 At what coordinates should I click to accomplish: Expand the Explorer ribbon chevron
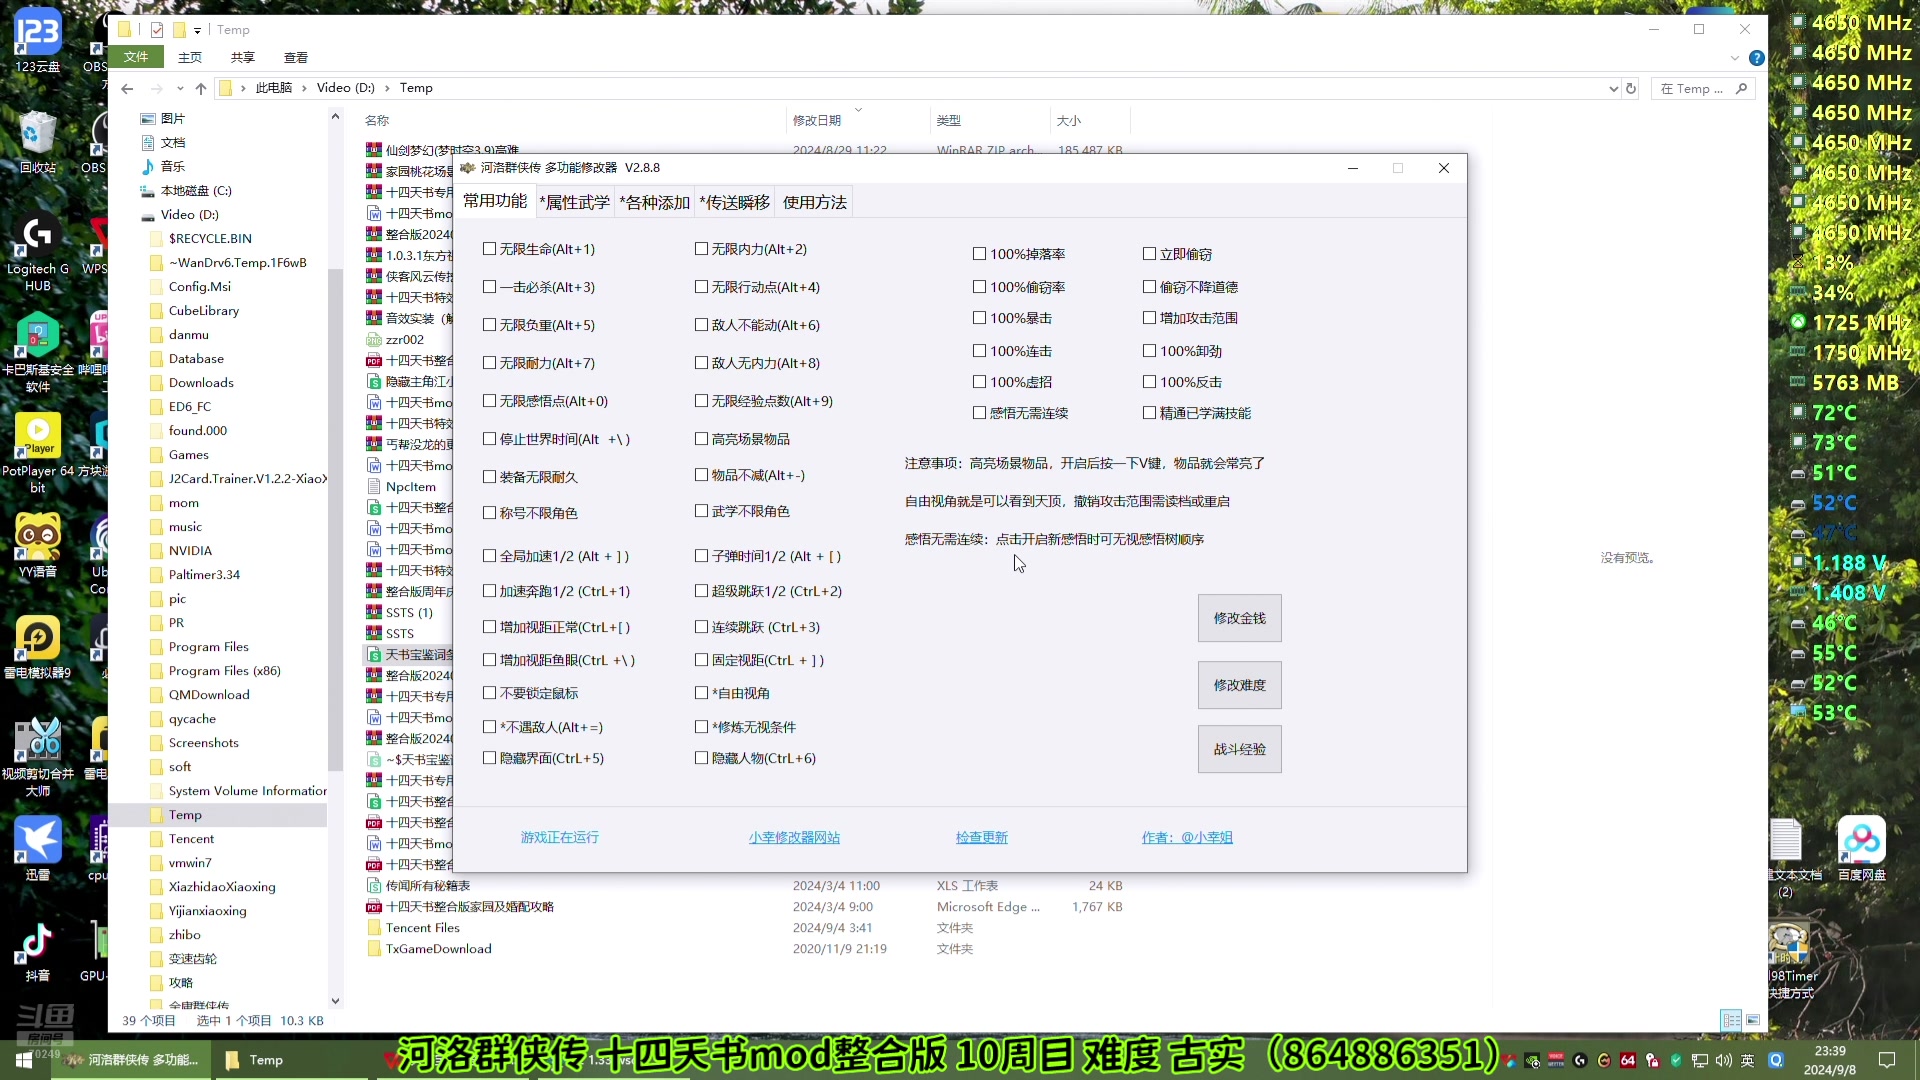tap(1735, 58)
